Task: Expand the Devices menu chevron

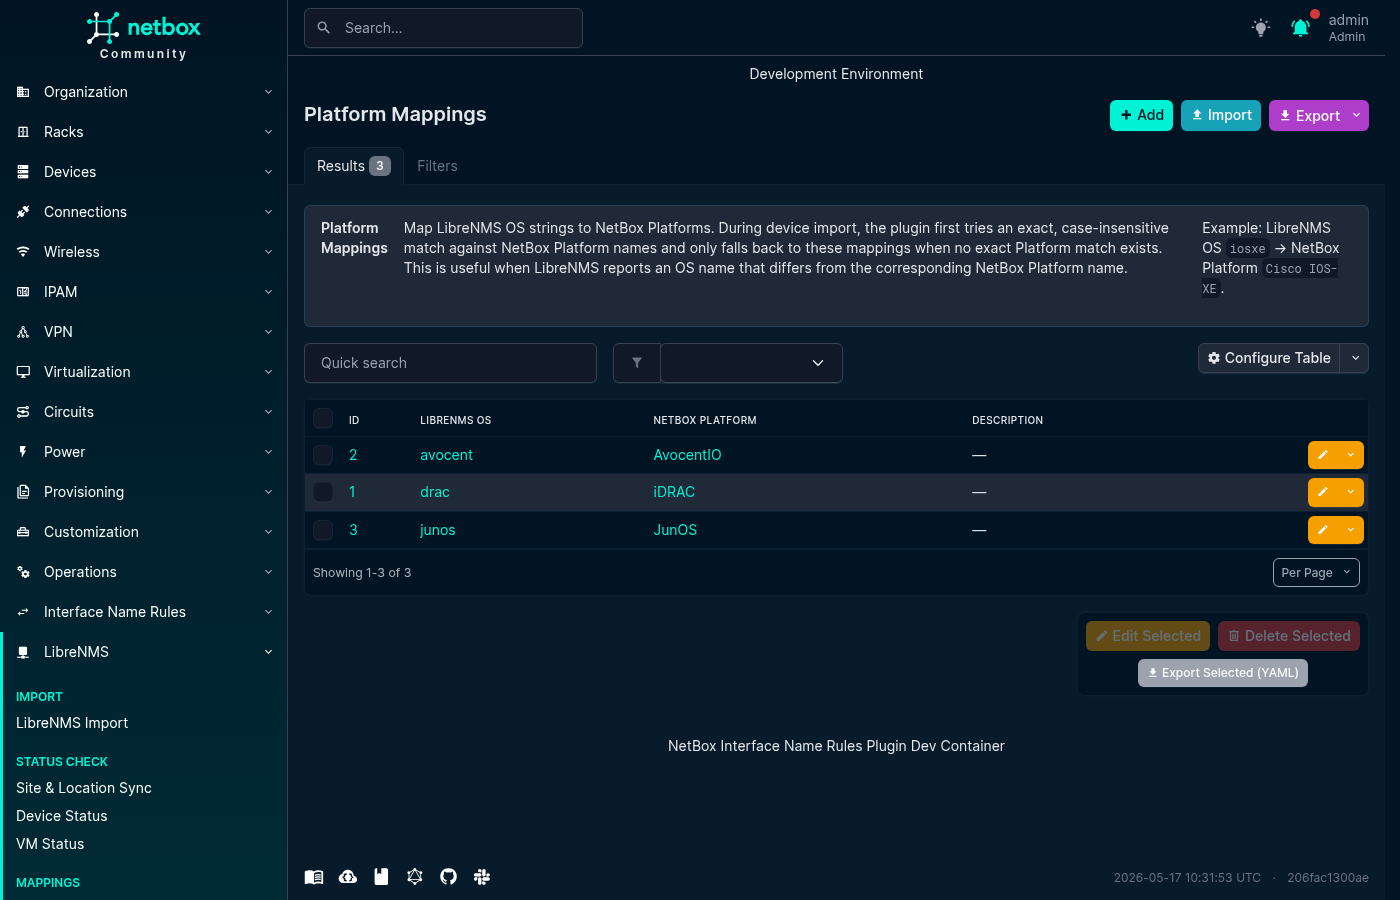Action: (268, 172)
